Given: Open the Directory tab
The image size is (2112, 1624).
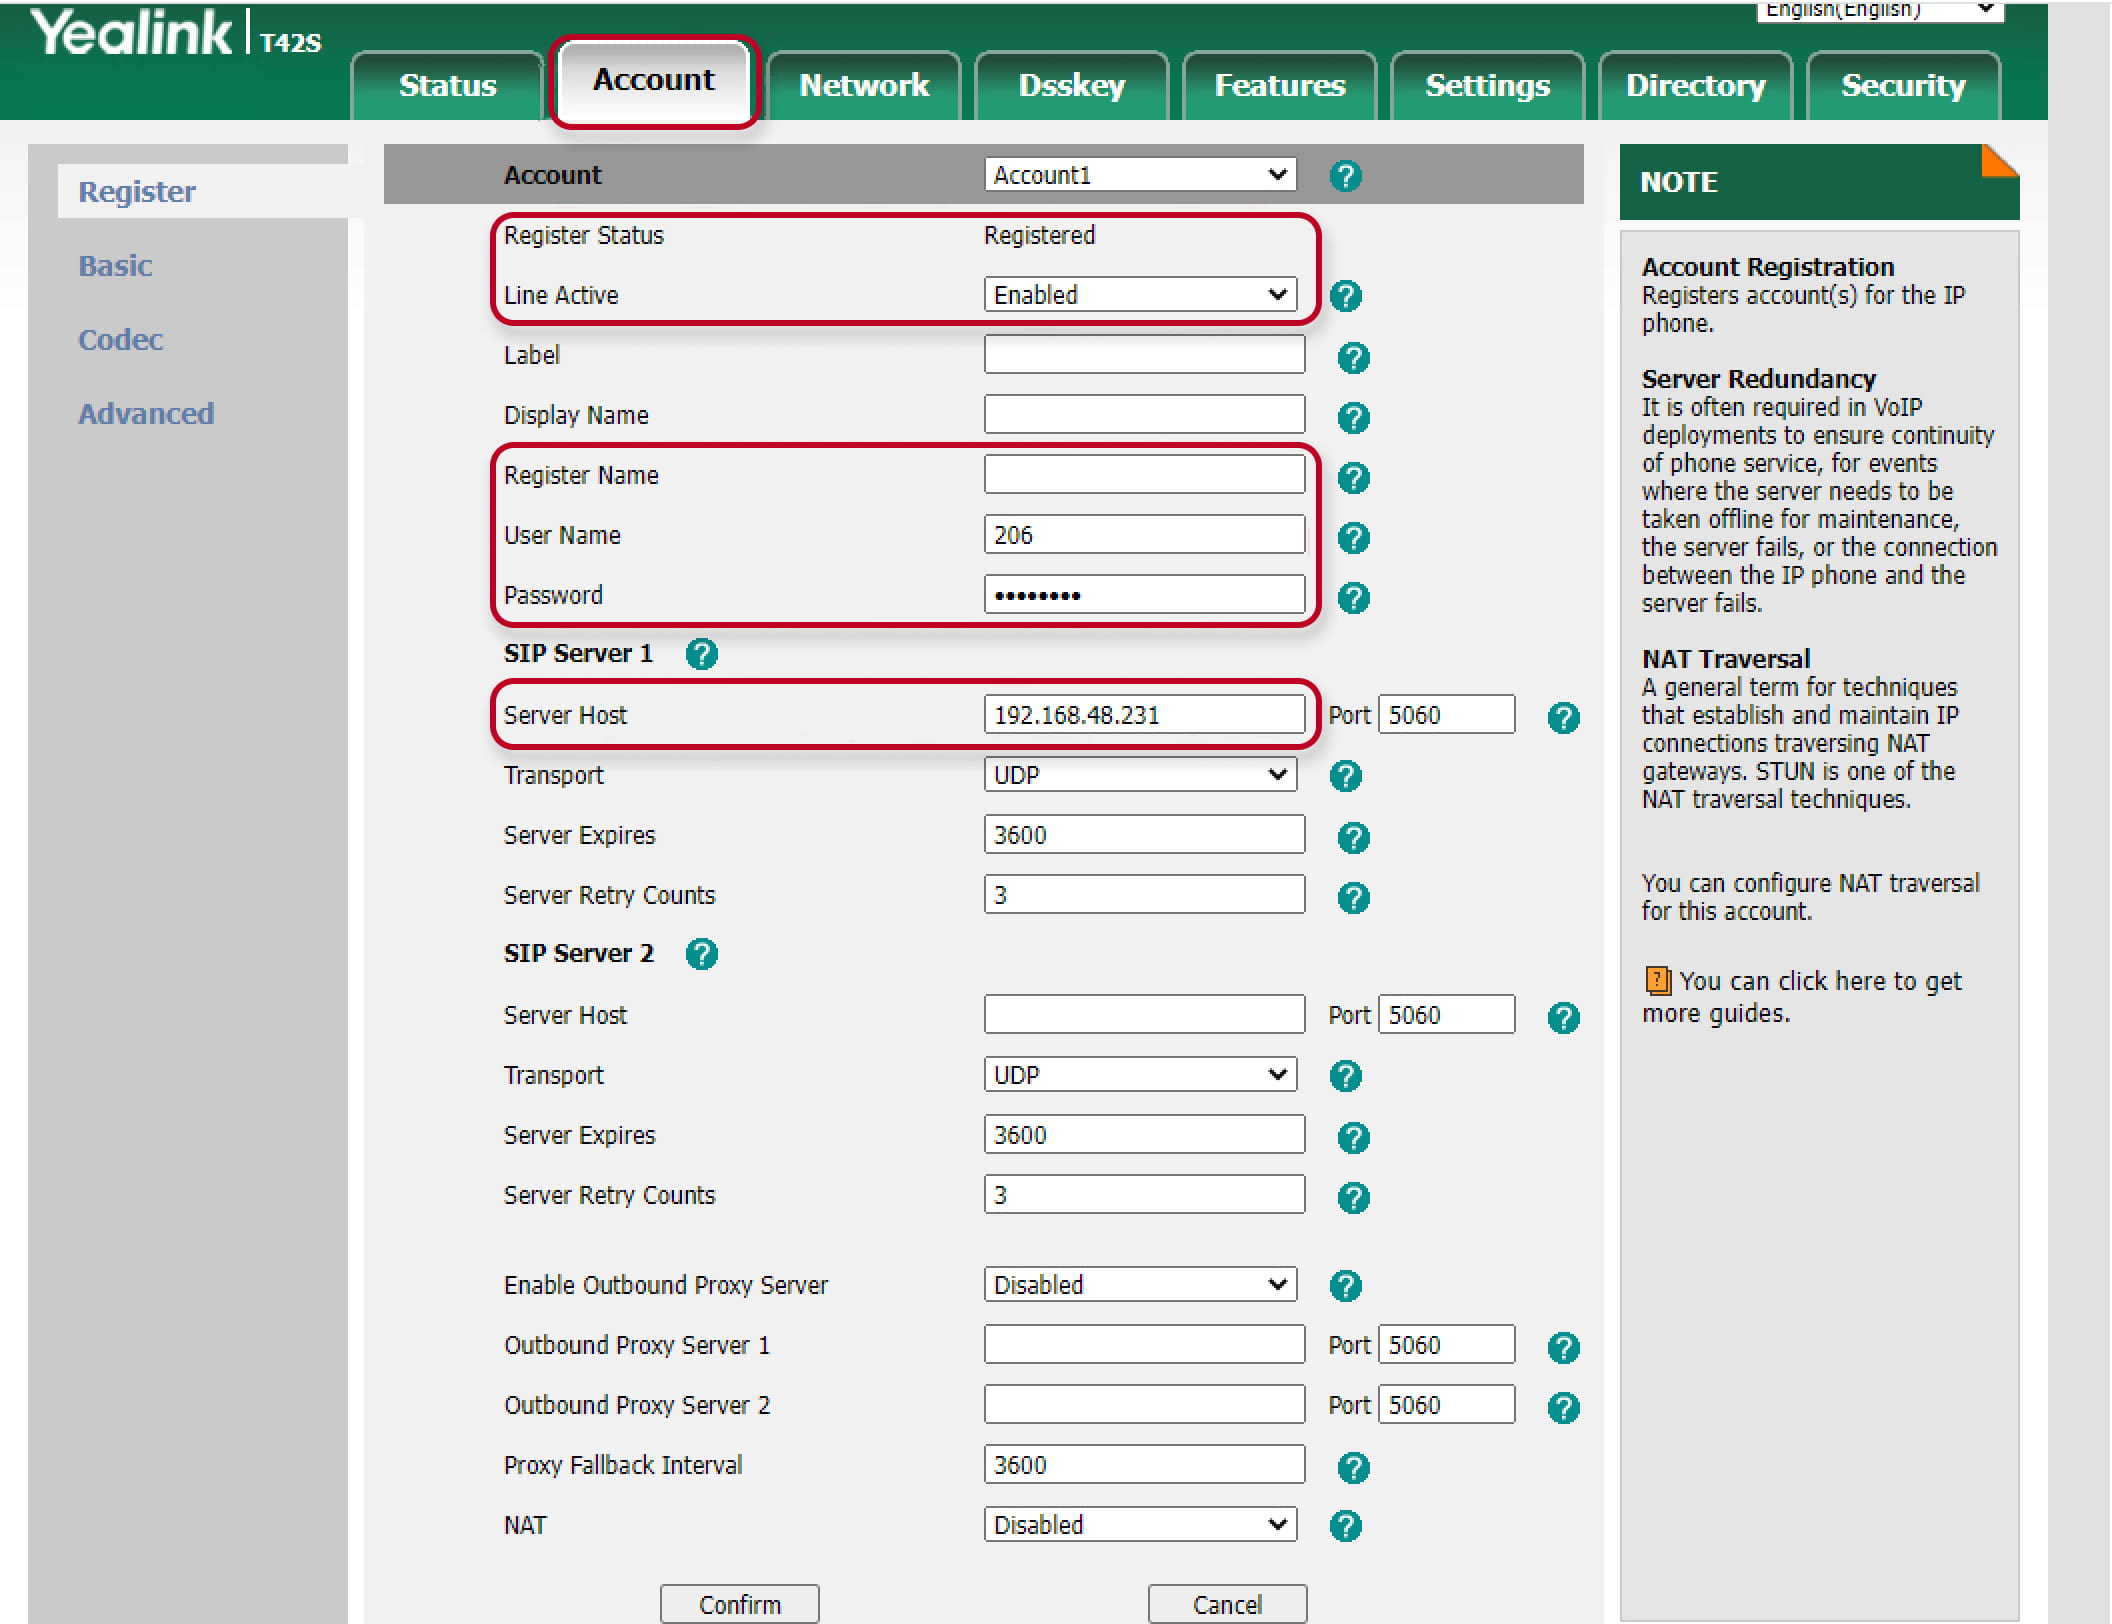Looking at the screenshot, I should point(1696,86).
